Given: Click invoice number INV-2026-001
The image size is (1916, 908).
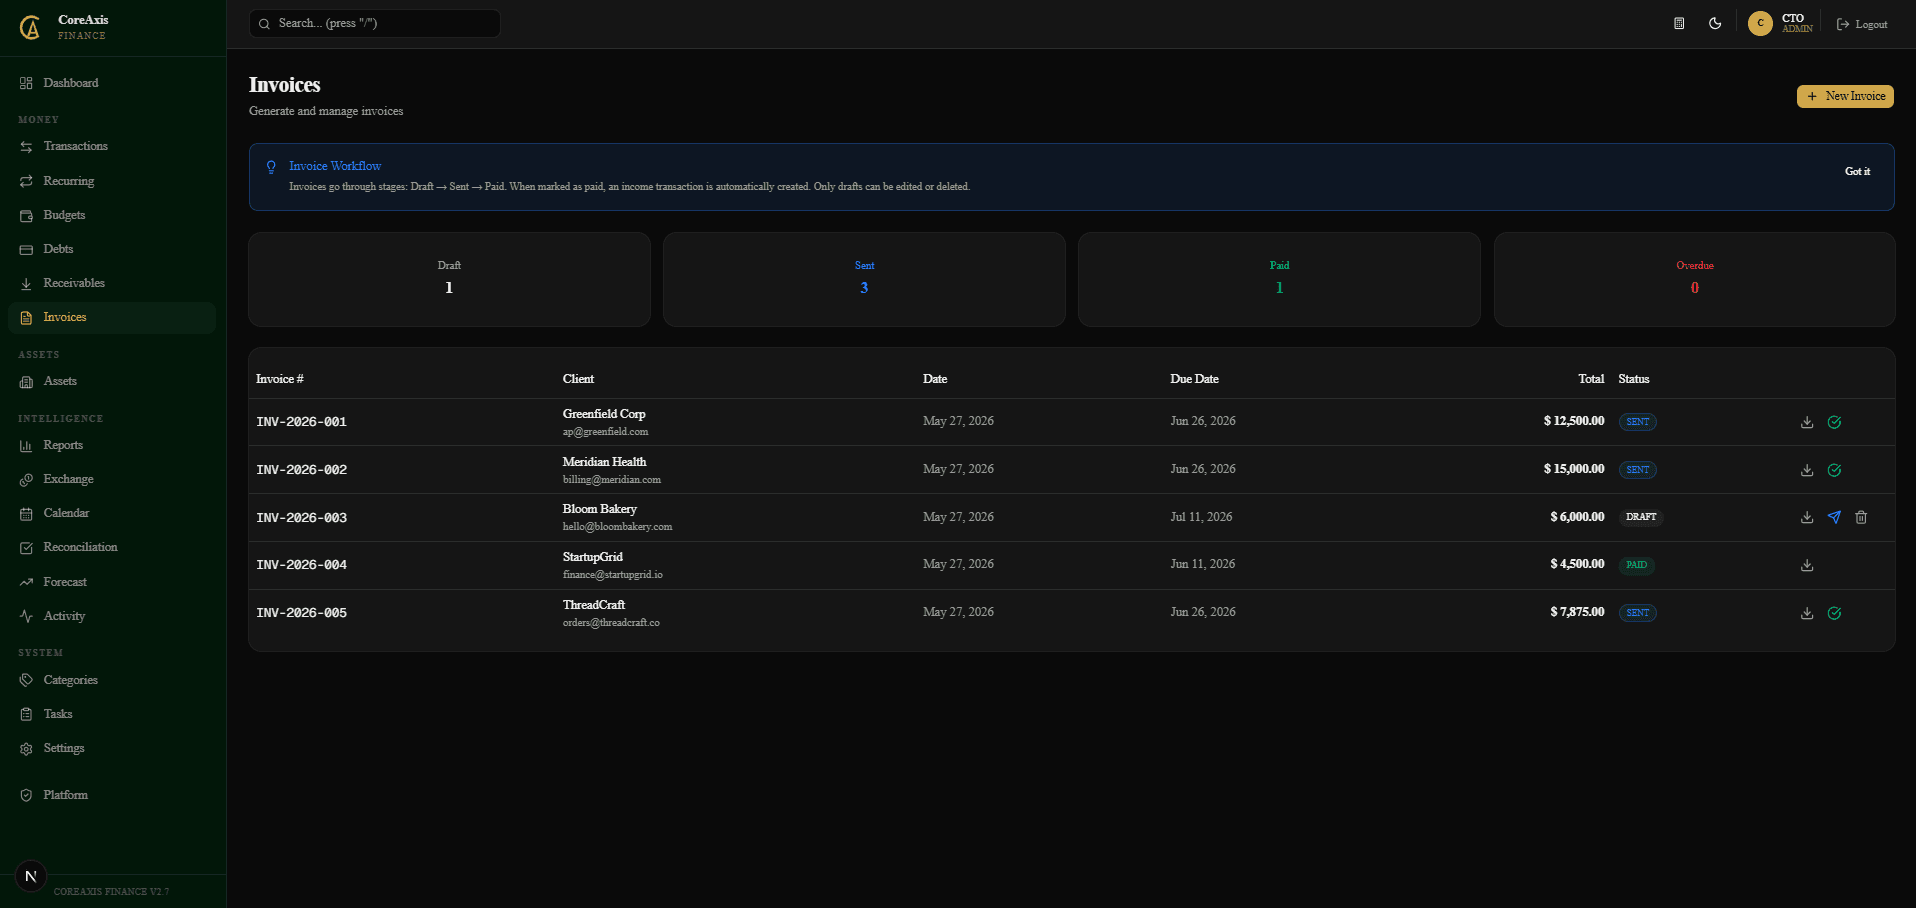Looking at the screenshot, I should click(x=301, y=422).
